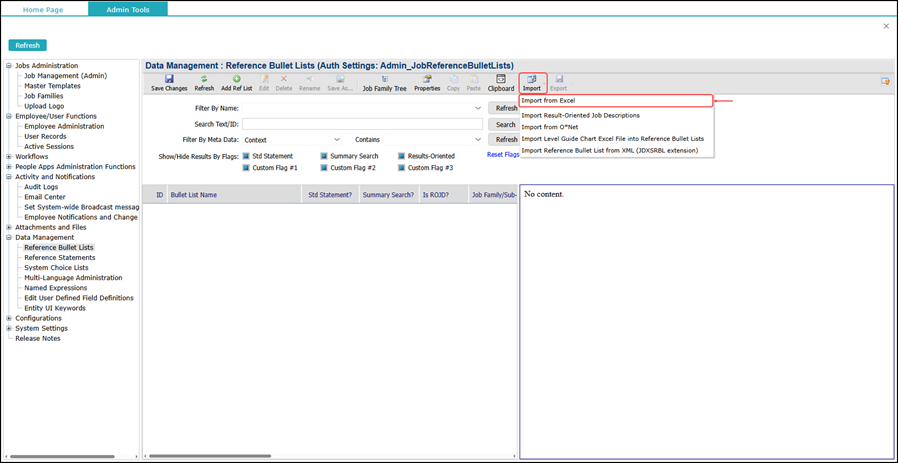The image size is (899, 463).
Task: Collapse the Employee/User Functions tree node
Action: (x=9, y=116)
